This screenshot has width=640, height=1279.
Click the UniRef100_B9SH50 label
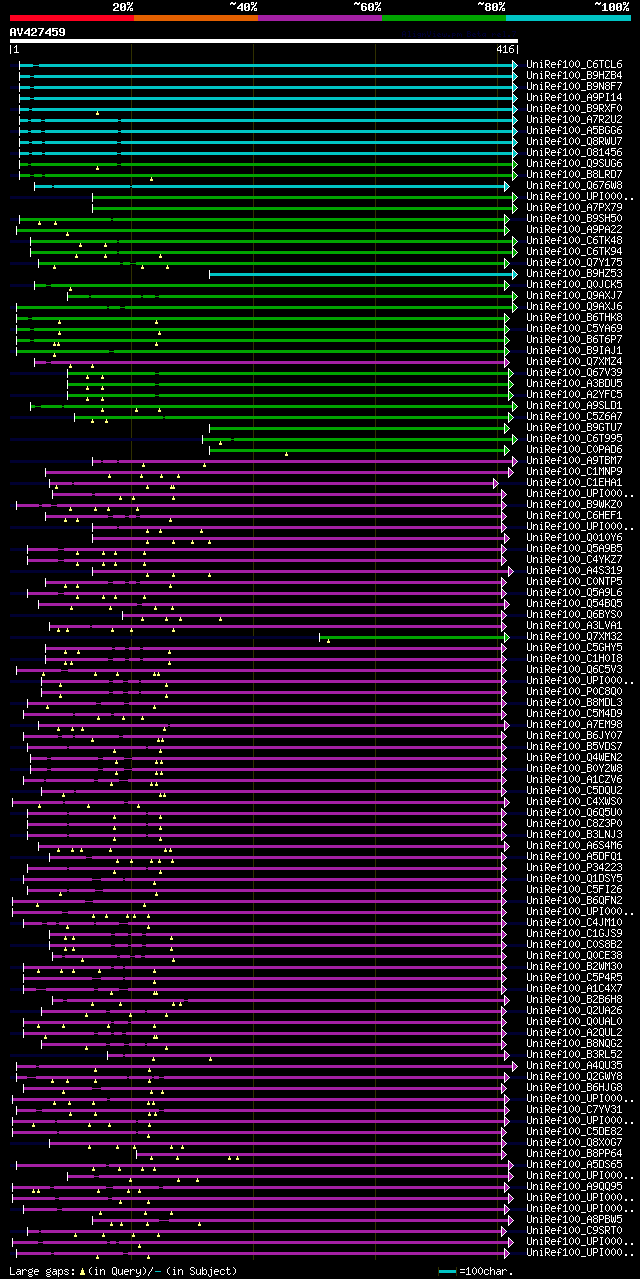pos(573,218)
